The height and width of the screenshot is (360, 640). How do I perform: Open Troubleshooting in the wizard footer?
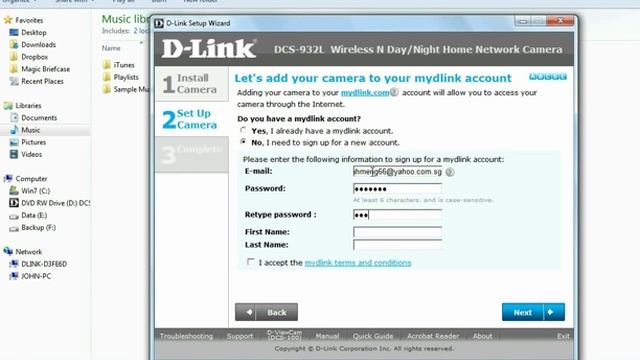(186, 336)
